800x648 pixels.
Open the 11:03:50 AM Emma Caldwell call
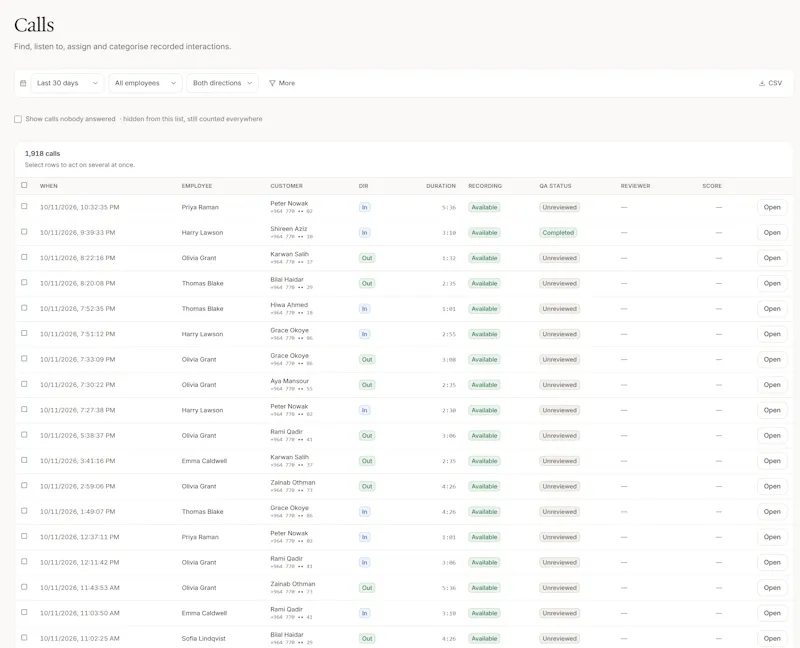pos(772,613)
